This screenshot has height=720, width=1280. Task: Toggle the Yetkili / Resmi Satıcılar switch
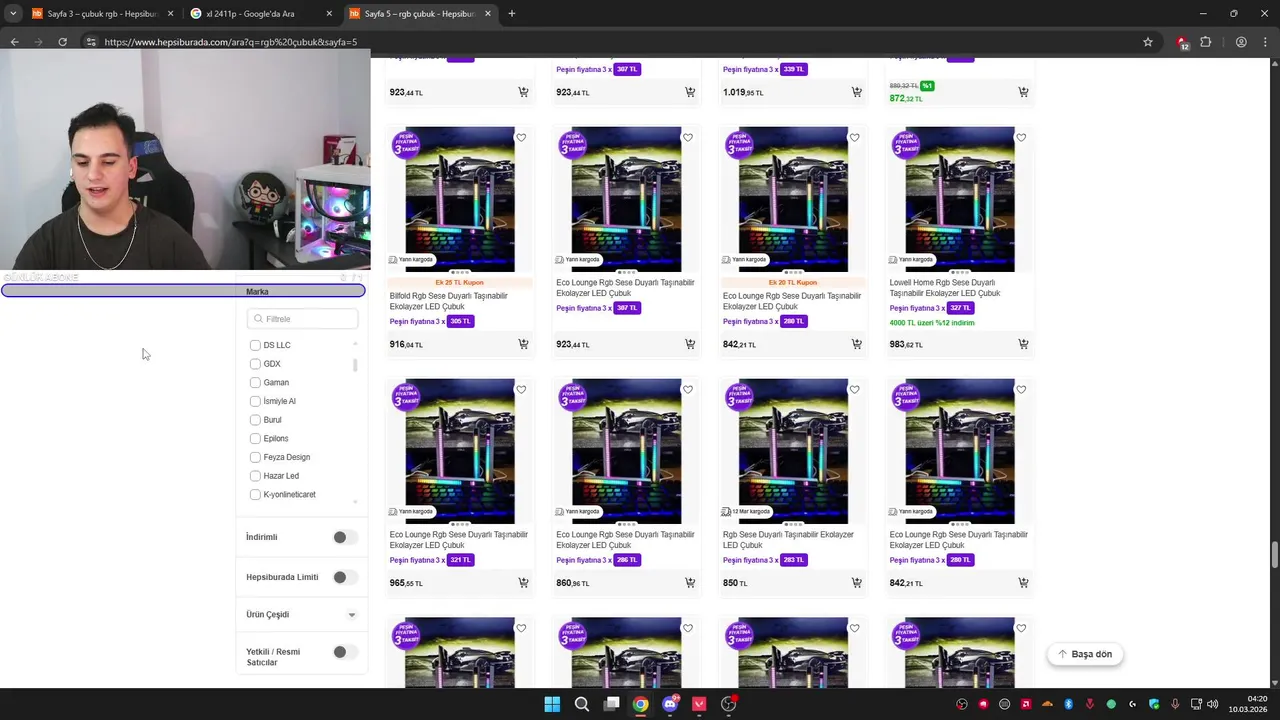point(345,652)
